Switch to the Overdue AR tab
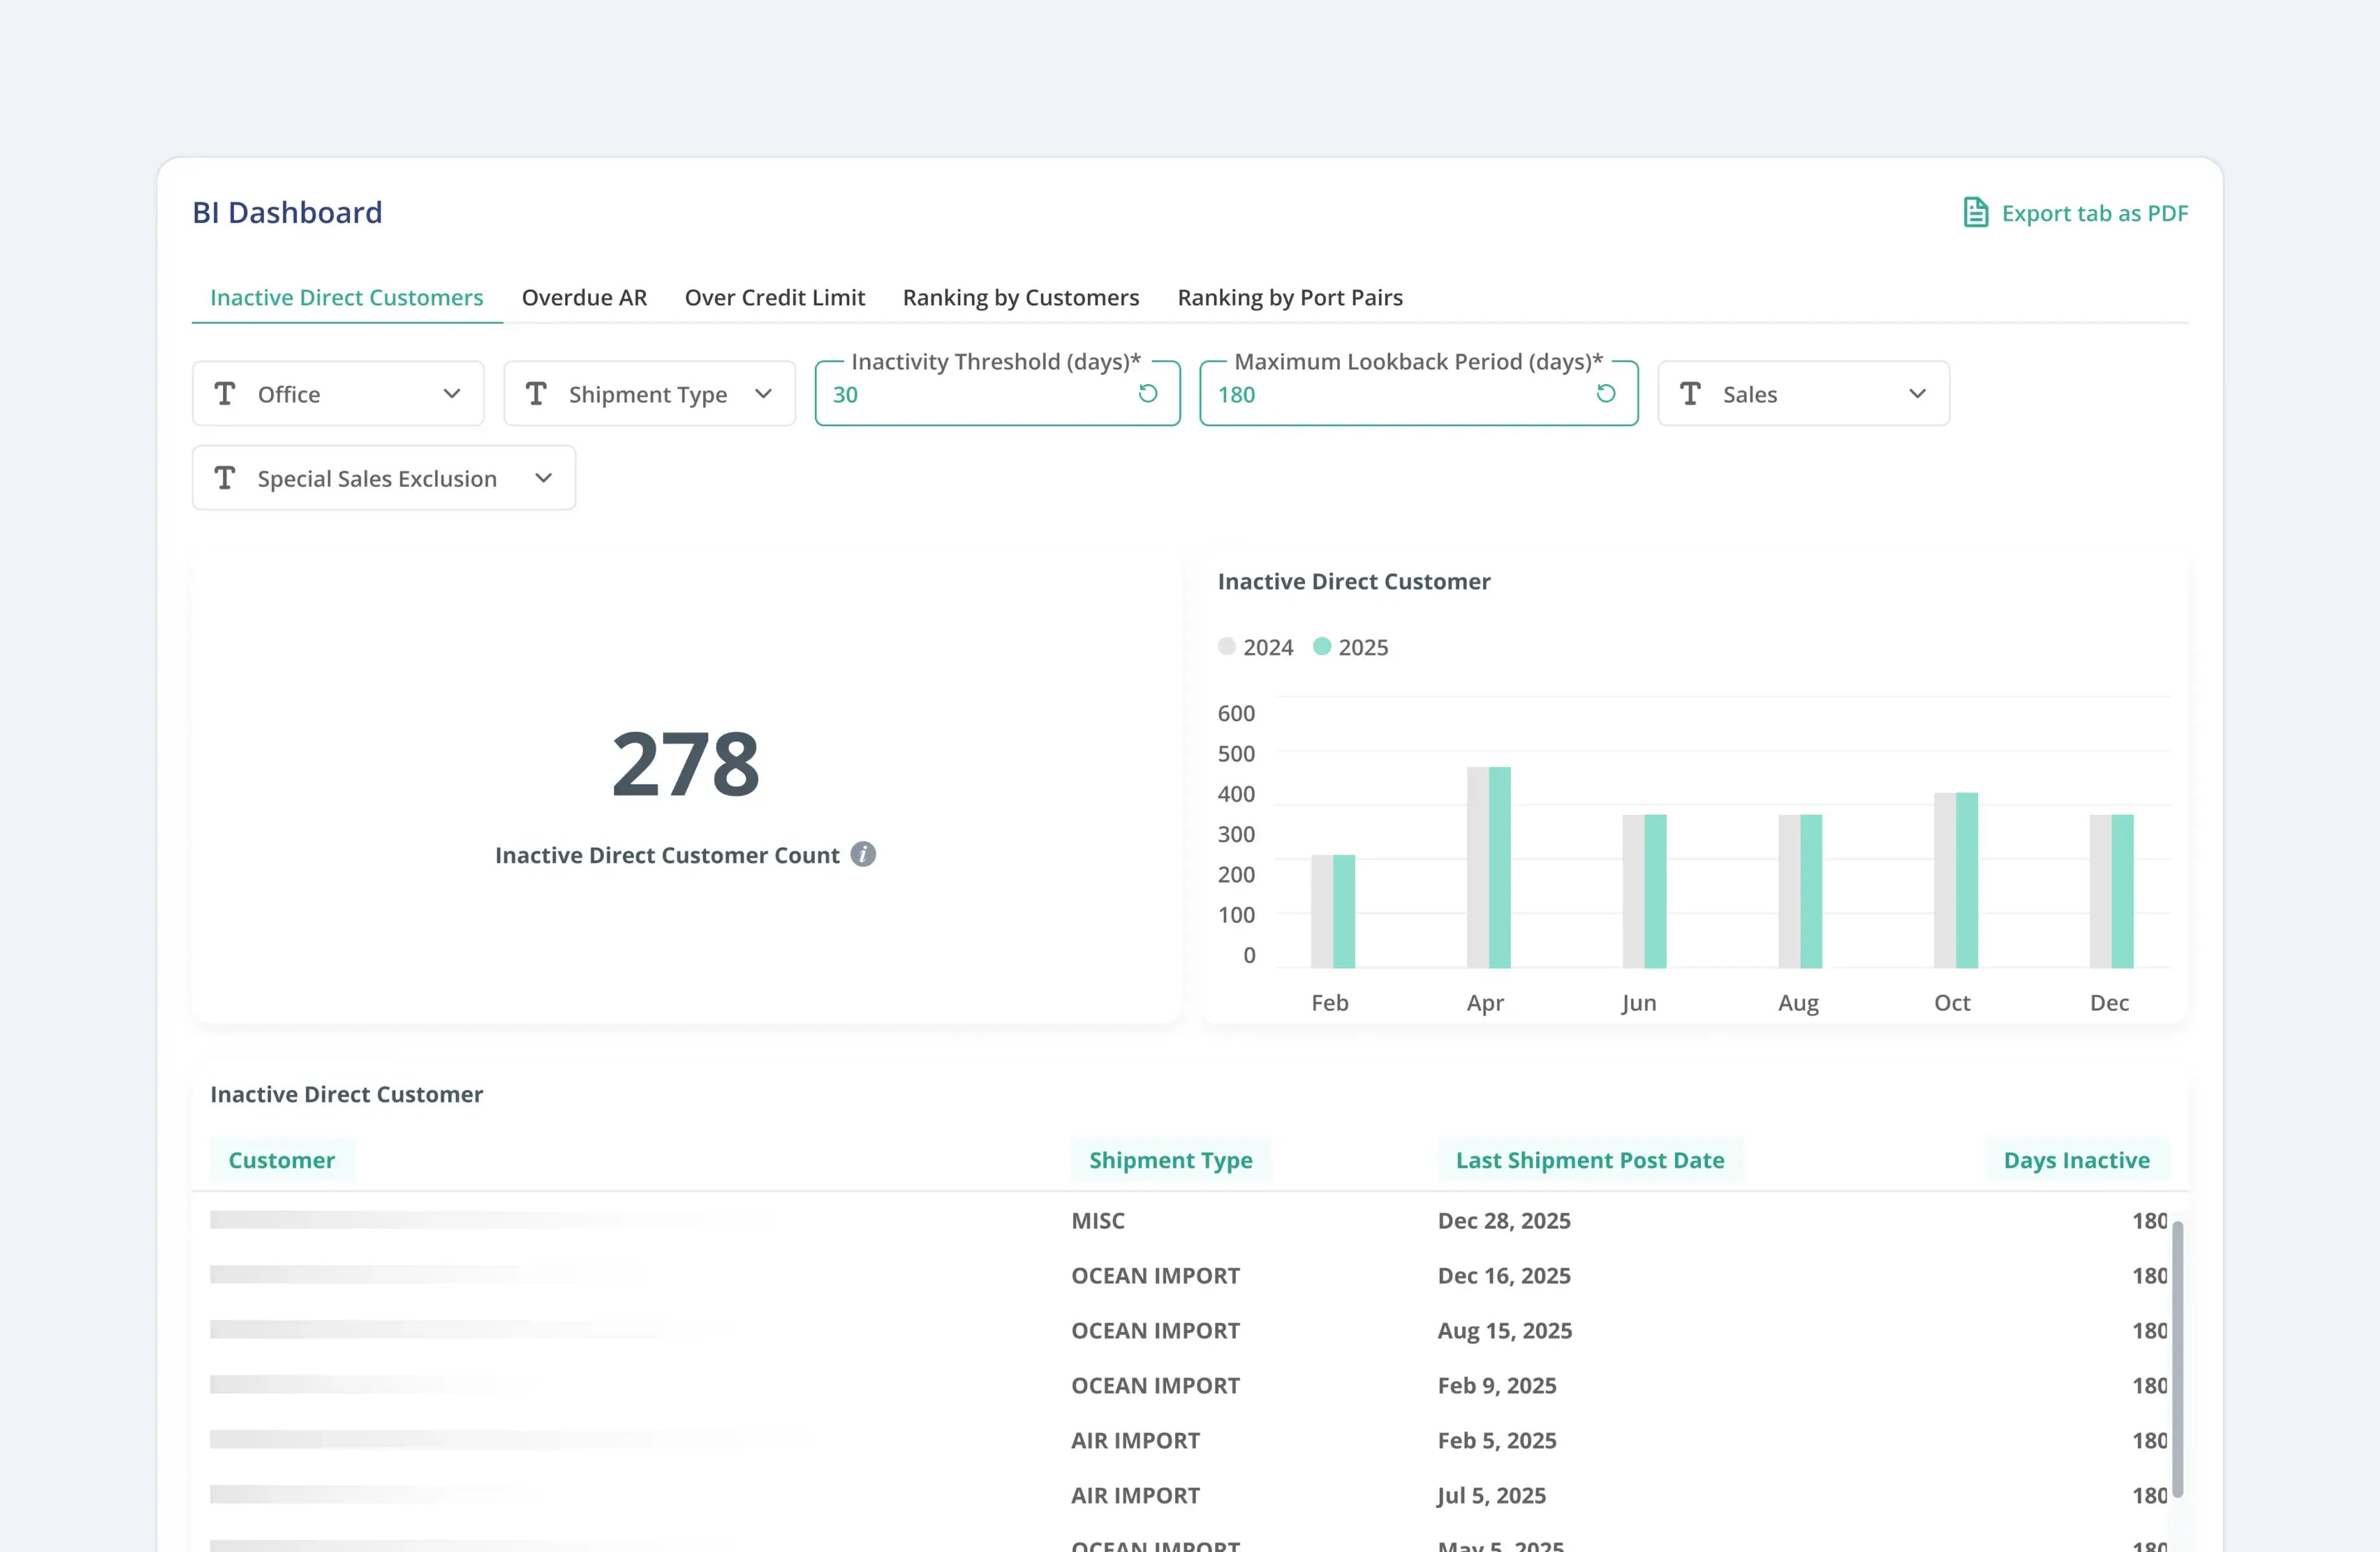The width and height of the screenshot is (2380, 1552). tap(584, 297)
